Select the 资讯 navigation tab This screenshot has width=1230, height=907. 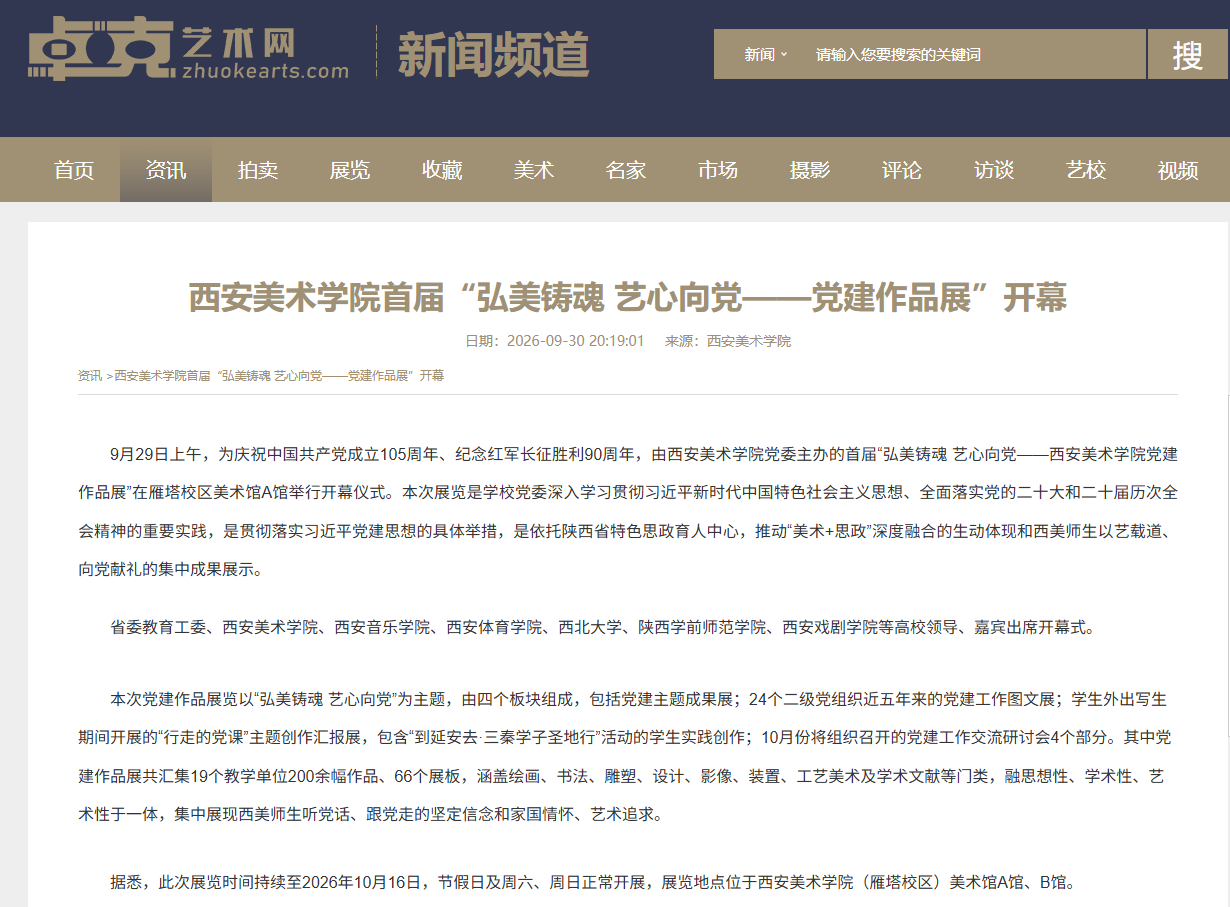tap(166, 170)
